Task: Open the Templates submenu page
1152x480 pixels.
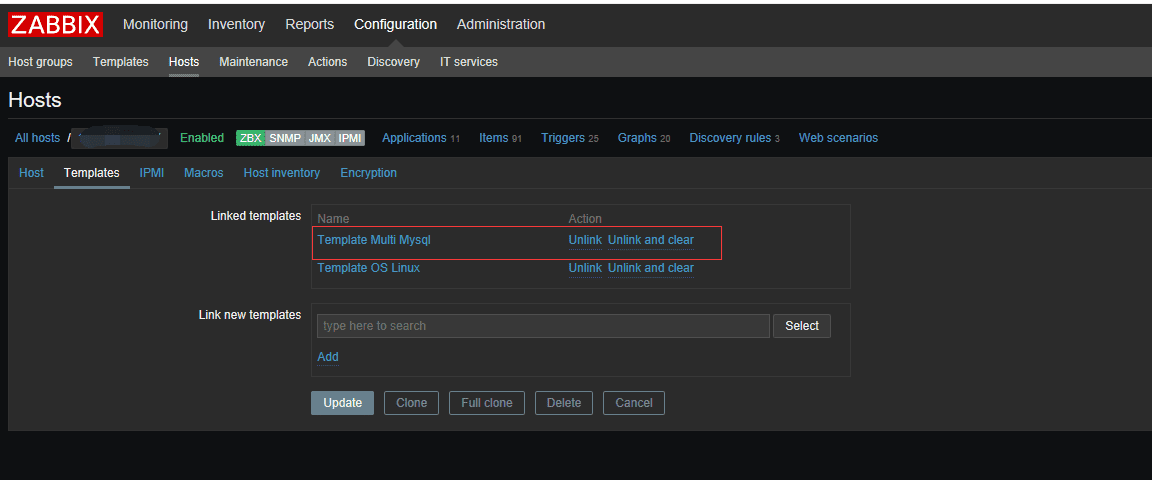Action: (x=120, y=62)
